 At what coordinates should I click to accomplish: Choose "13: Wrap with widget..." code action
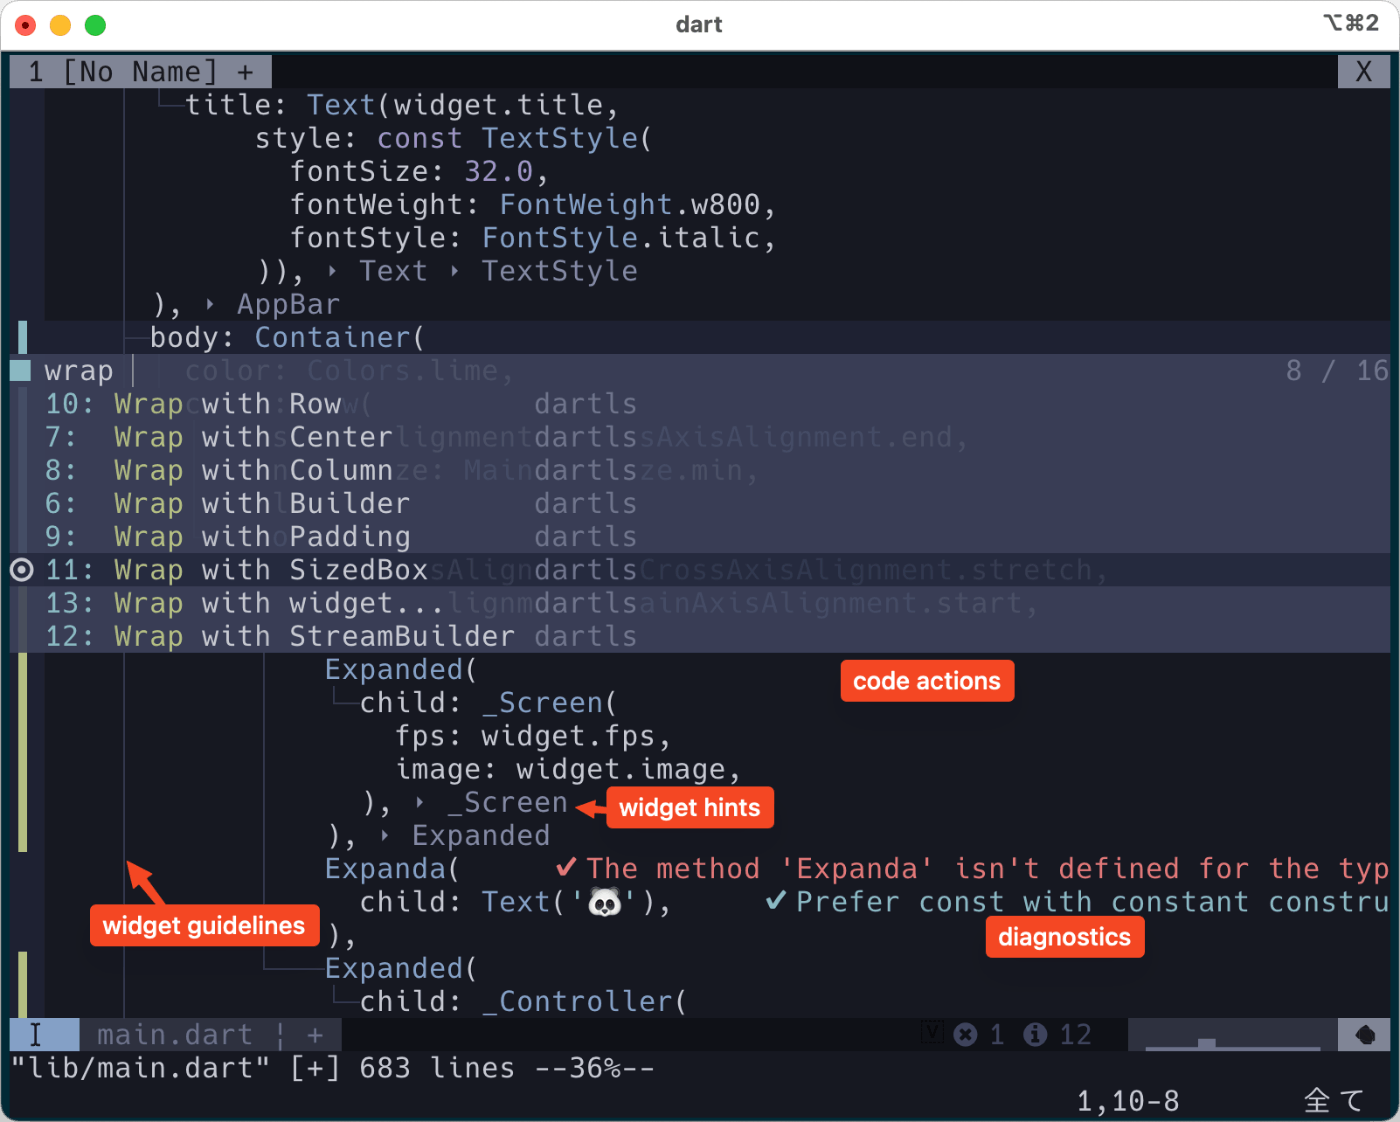point(700,603)
